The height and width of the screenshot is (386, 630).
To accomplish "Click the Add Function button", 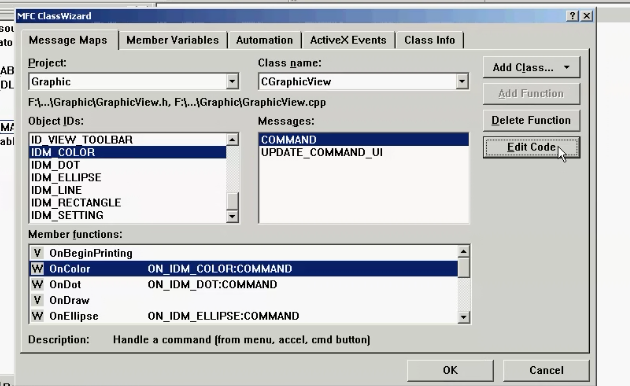I will (531, 94).
